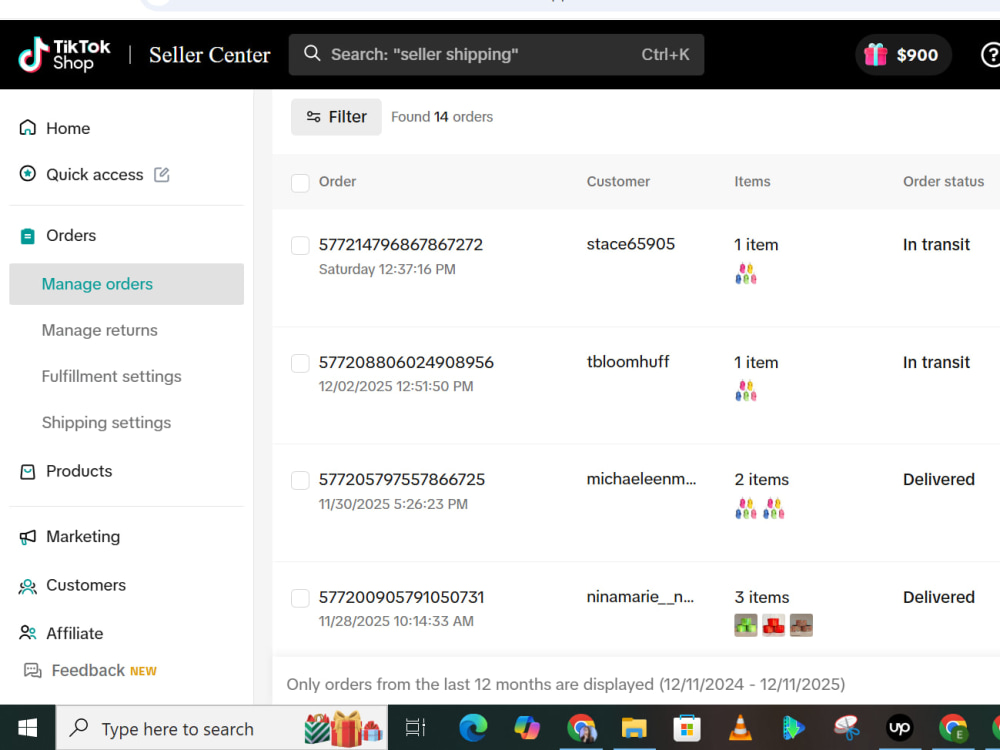
Task: Click customer name tbloomhuff
Action: [628, 362]
